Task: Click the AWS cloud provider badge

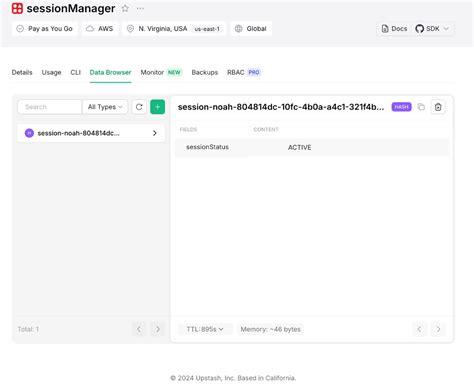Action: tap(100, 29)
